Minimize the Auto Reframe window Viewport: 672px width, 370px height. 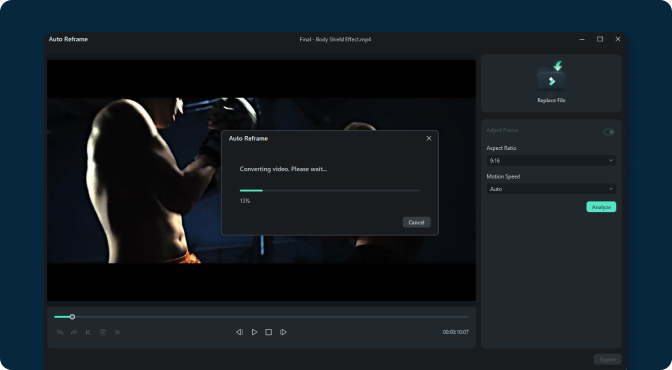point(582,39)
